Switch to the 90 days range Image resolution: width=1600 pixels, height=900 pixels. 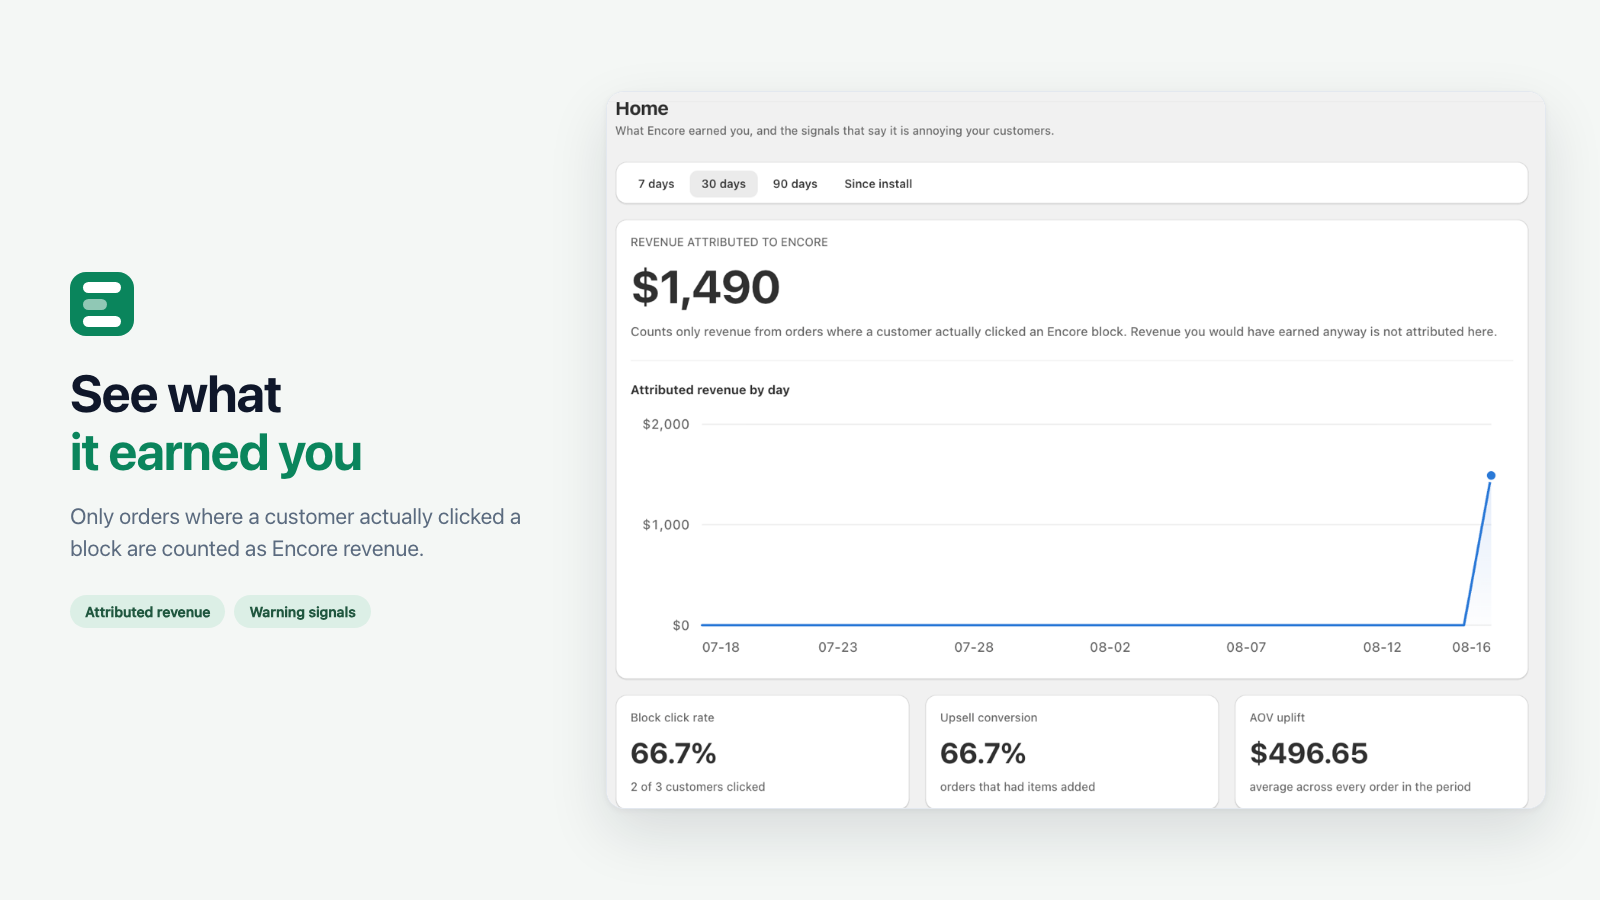point(795,184)
